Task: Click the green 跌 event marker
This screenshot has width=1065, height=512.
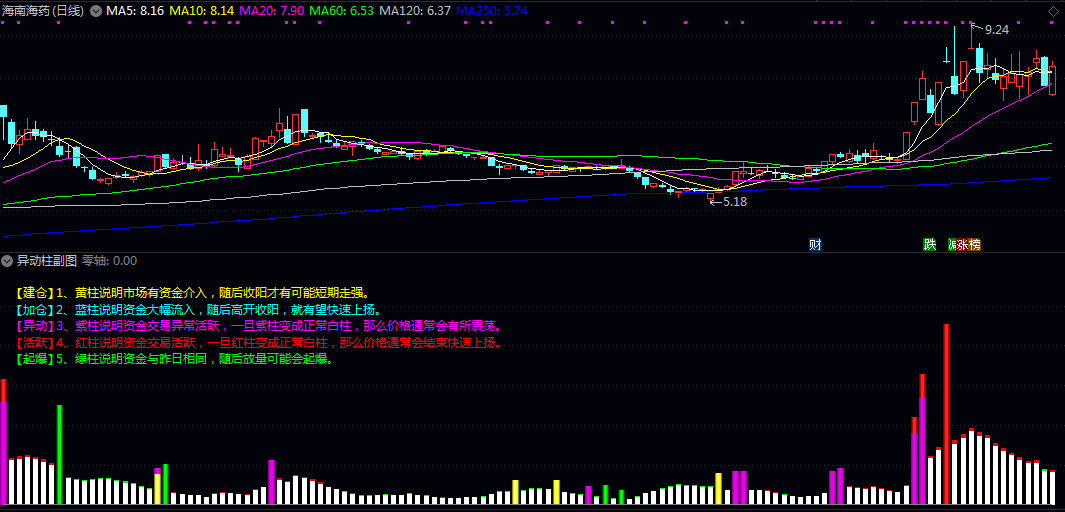Action: point(929,244)
